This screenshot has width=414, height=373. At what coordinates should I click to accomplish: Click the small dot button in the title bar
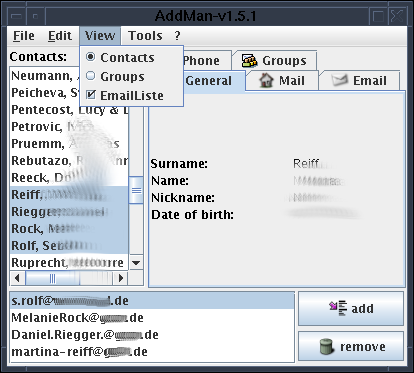pyautogui.click(x=35, y=16)
